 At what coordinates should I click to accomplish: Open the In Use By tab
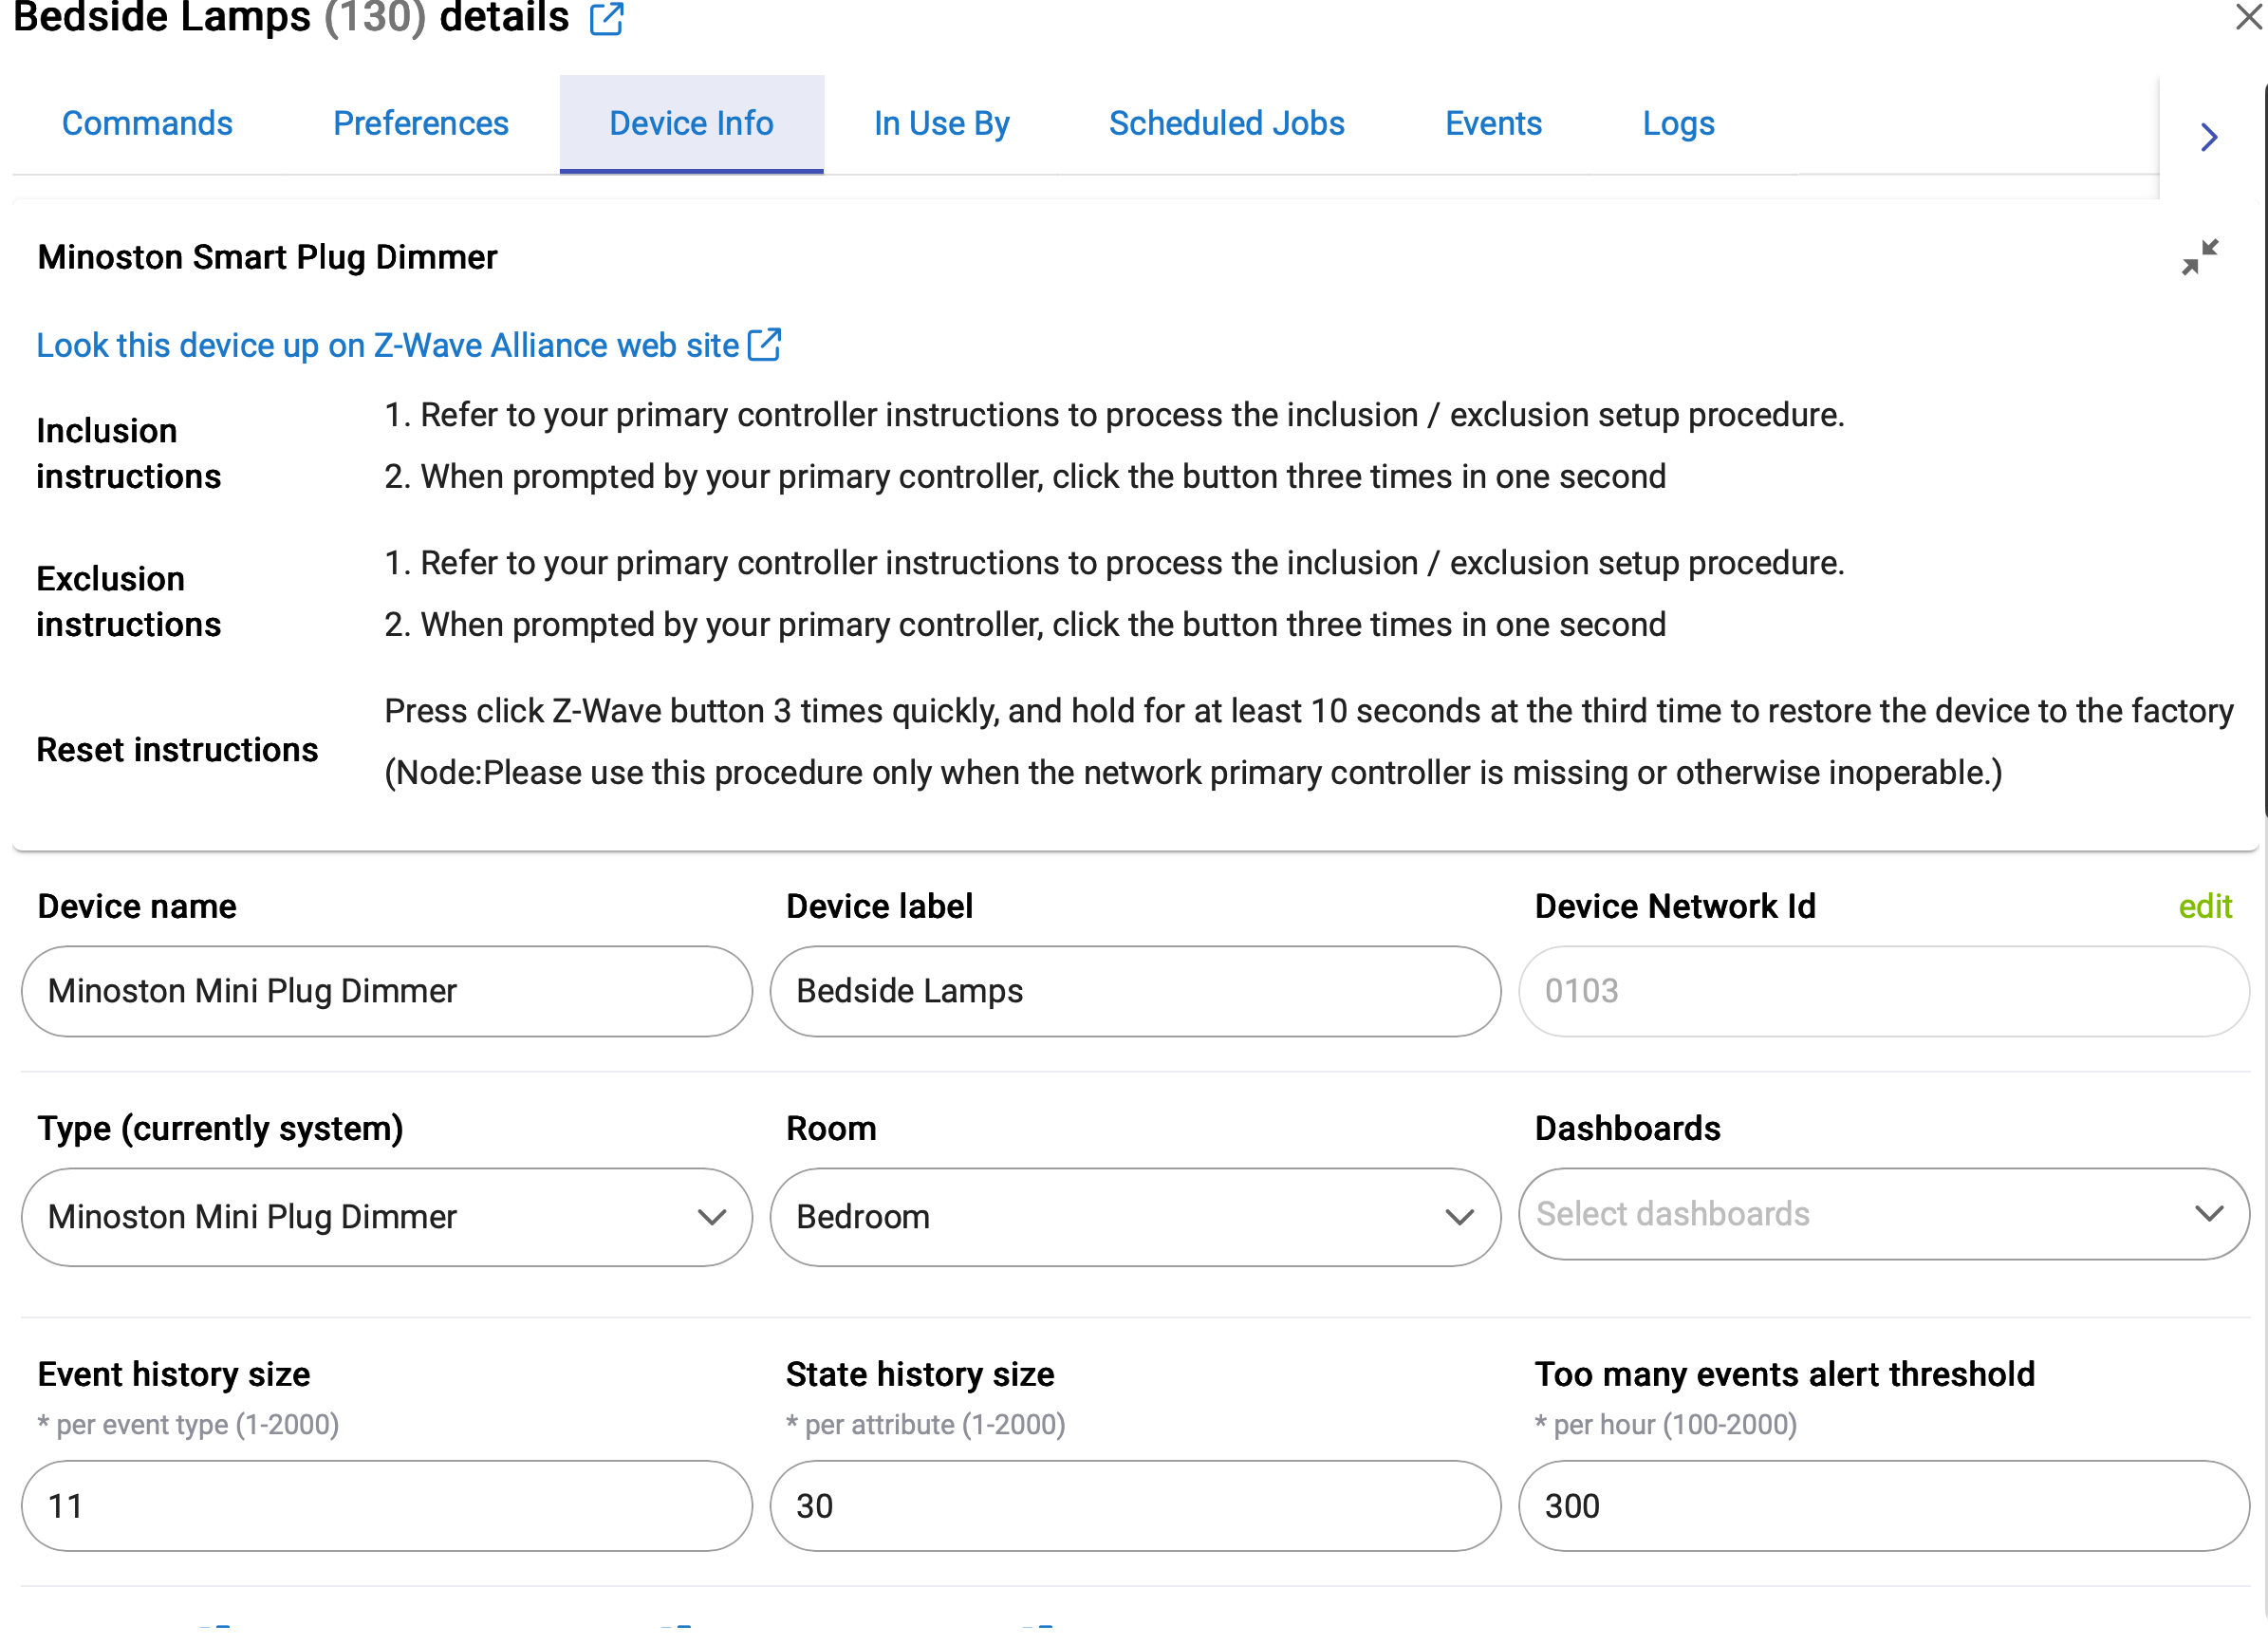(941, 124)
